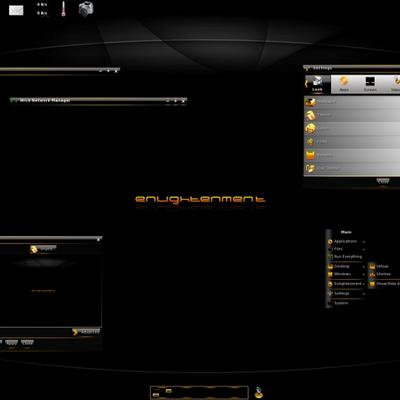The width and height of the screenshot is (400, 400).
Task: Open System entry in Main menu
Action: coord(345,303)
